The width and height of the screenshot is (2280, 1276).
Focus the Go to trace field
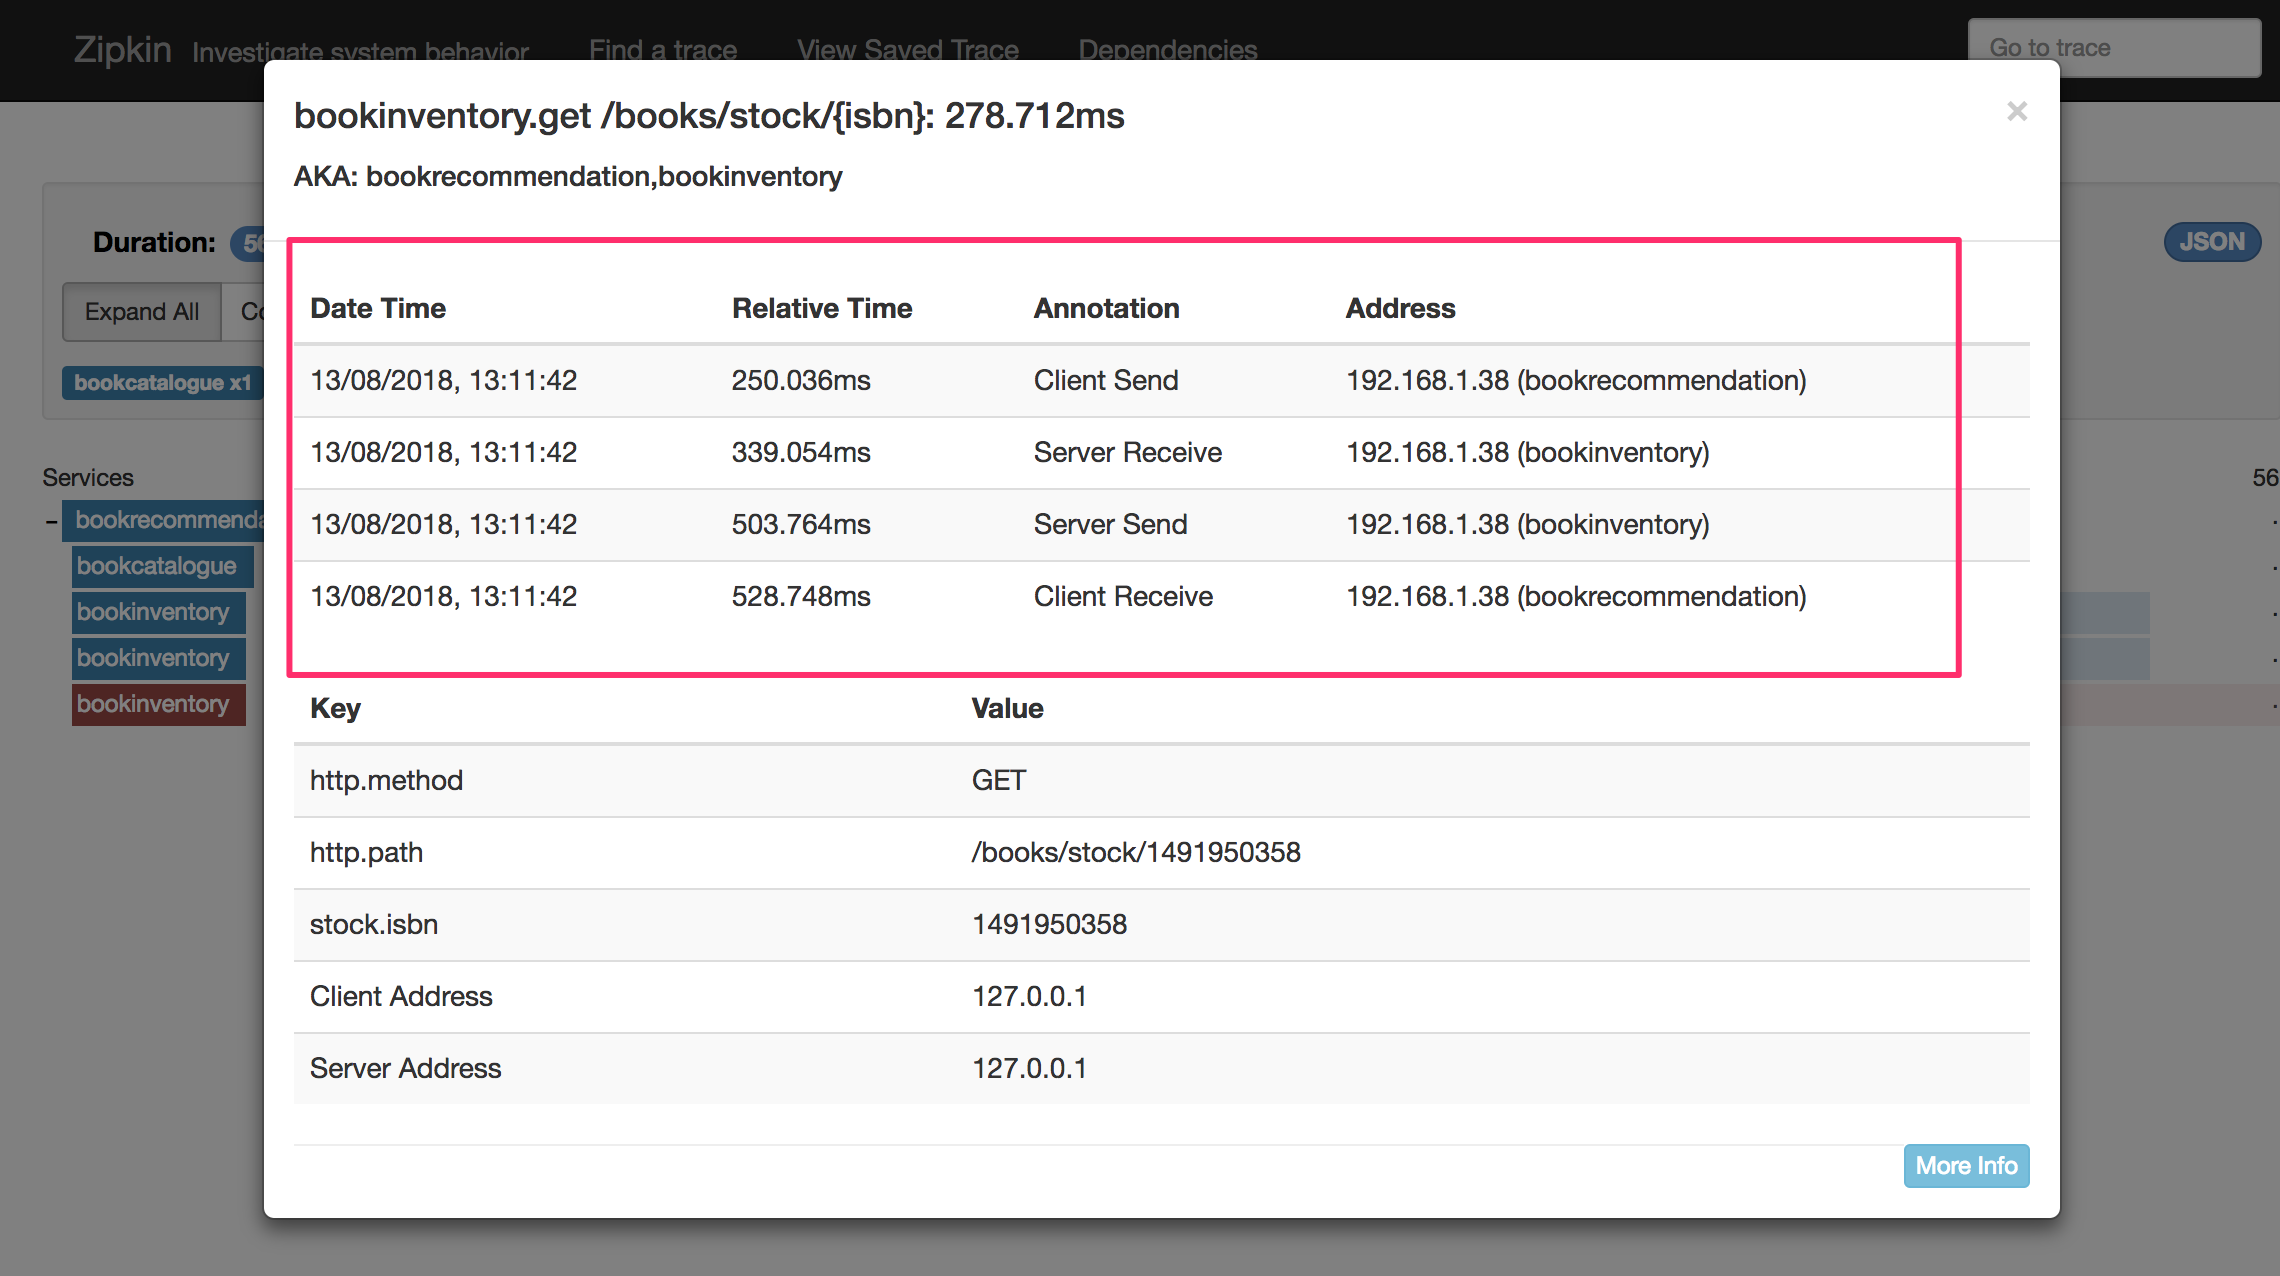pyautogui.click(x=2114, y=48)
